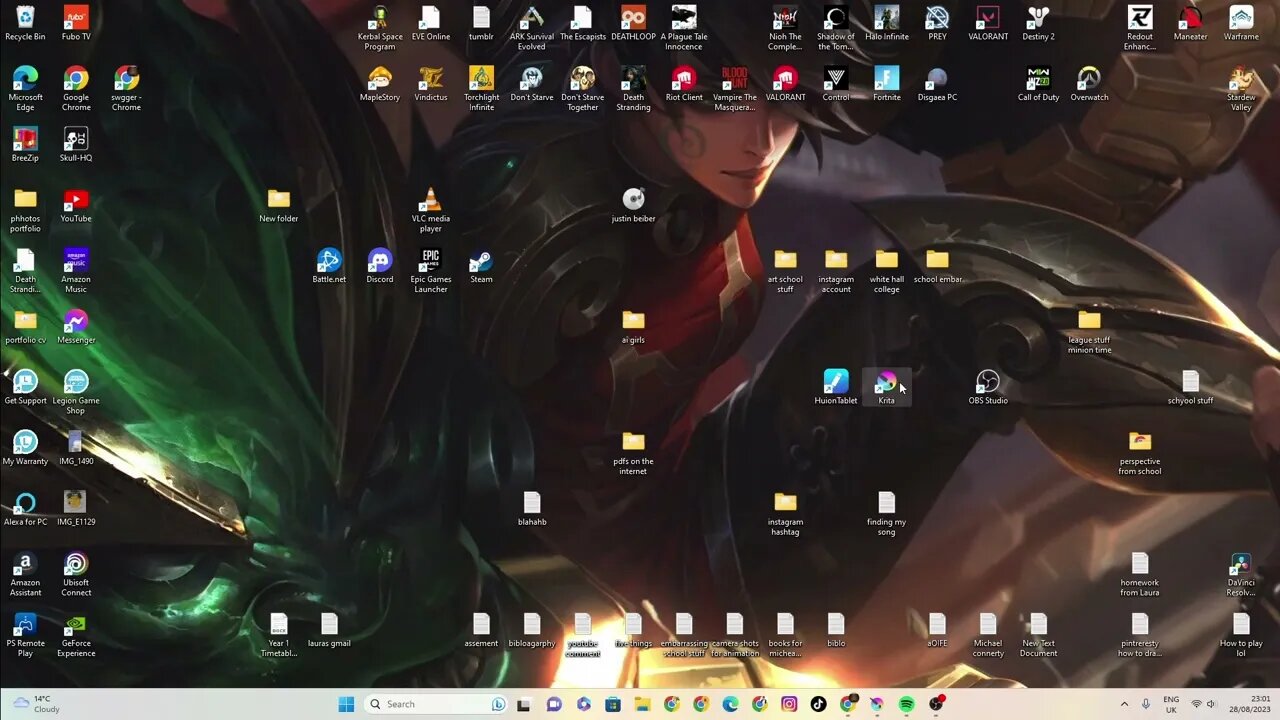
Task: Select the Epic Games Launcher icon
Action: pyautogui.click(x=431, y=271)
